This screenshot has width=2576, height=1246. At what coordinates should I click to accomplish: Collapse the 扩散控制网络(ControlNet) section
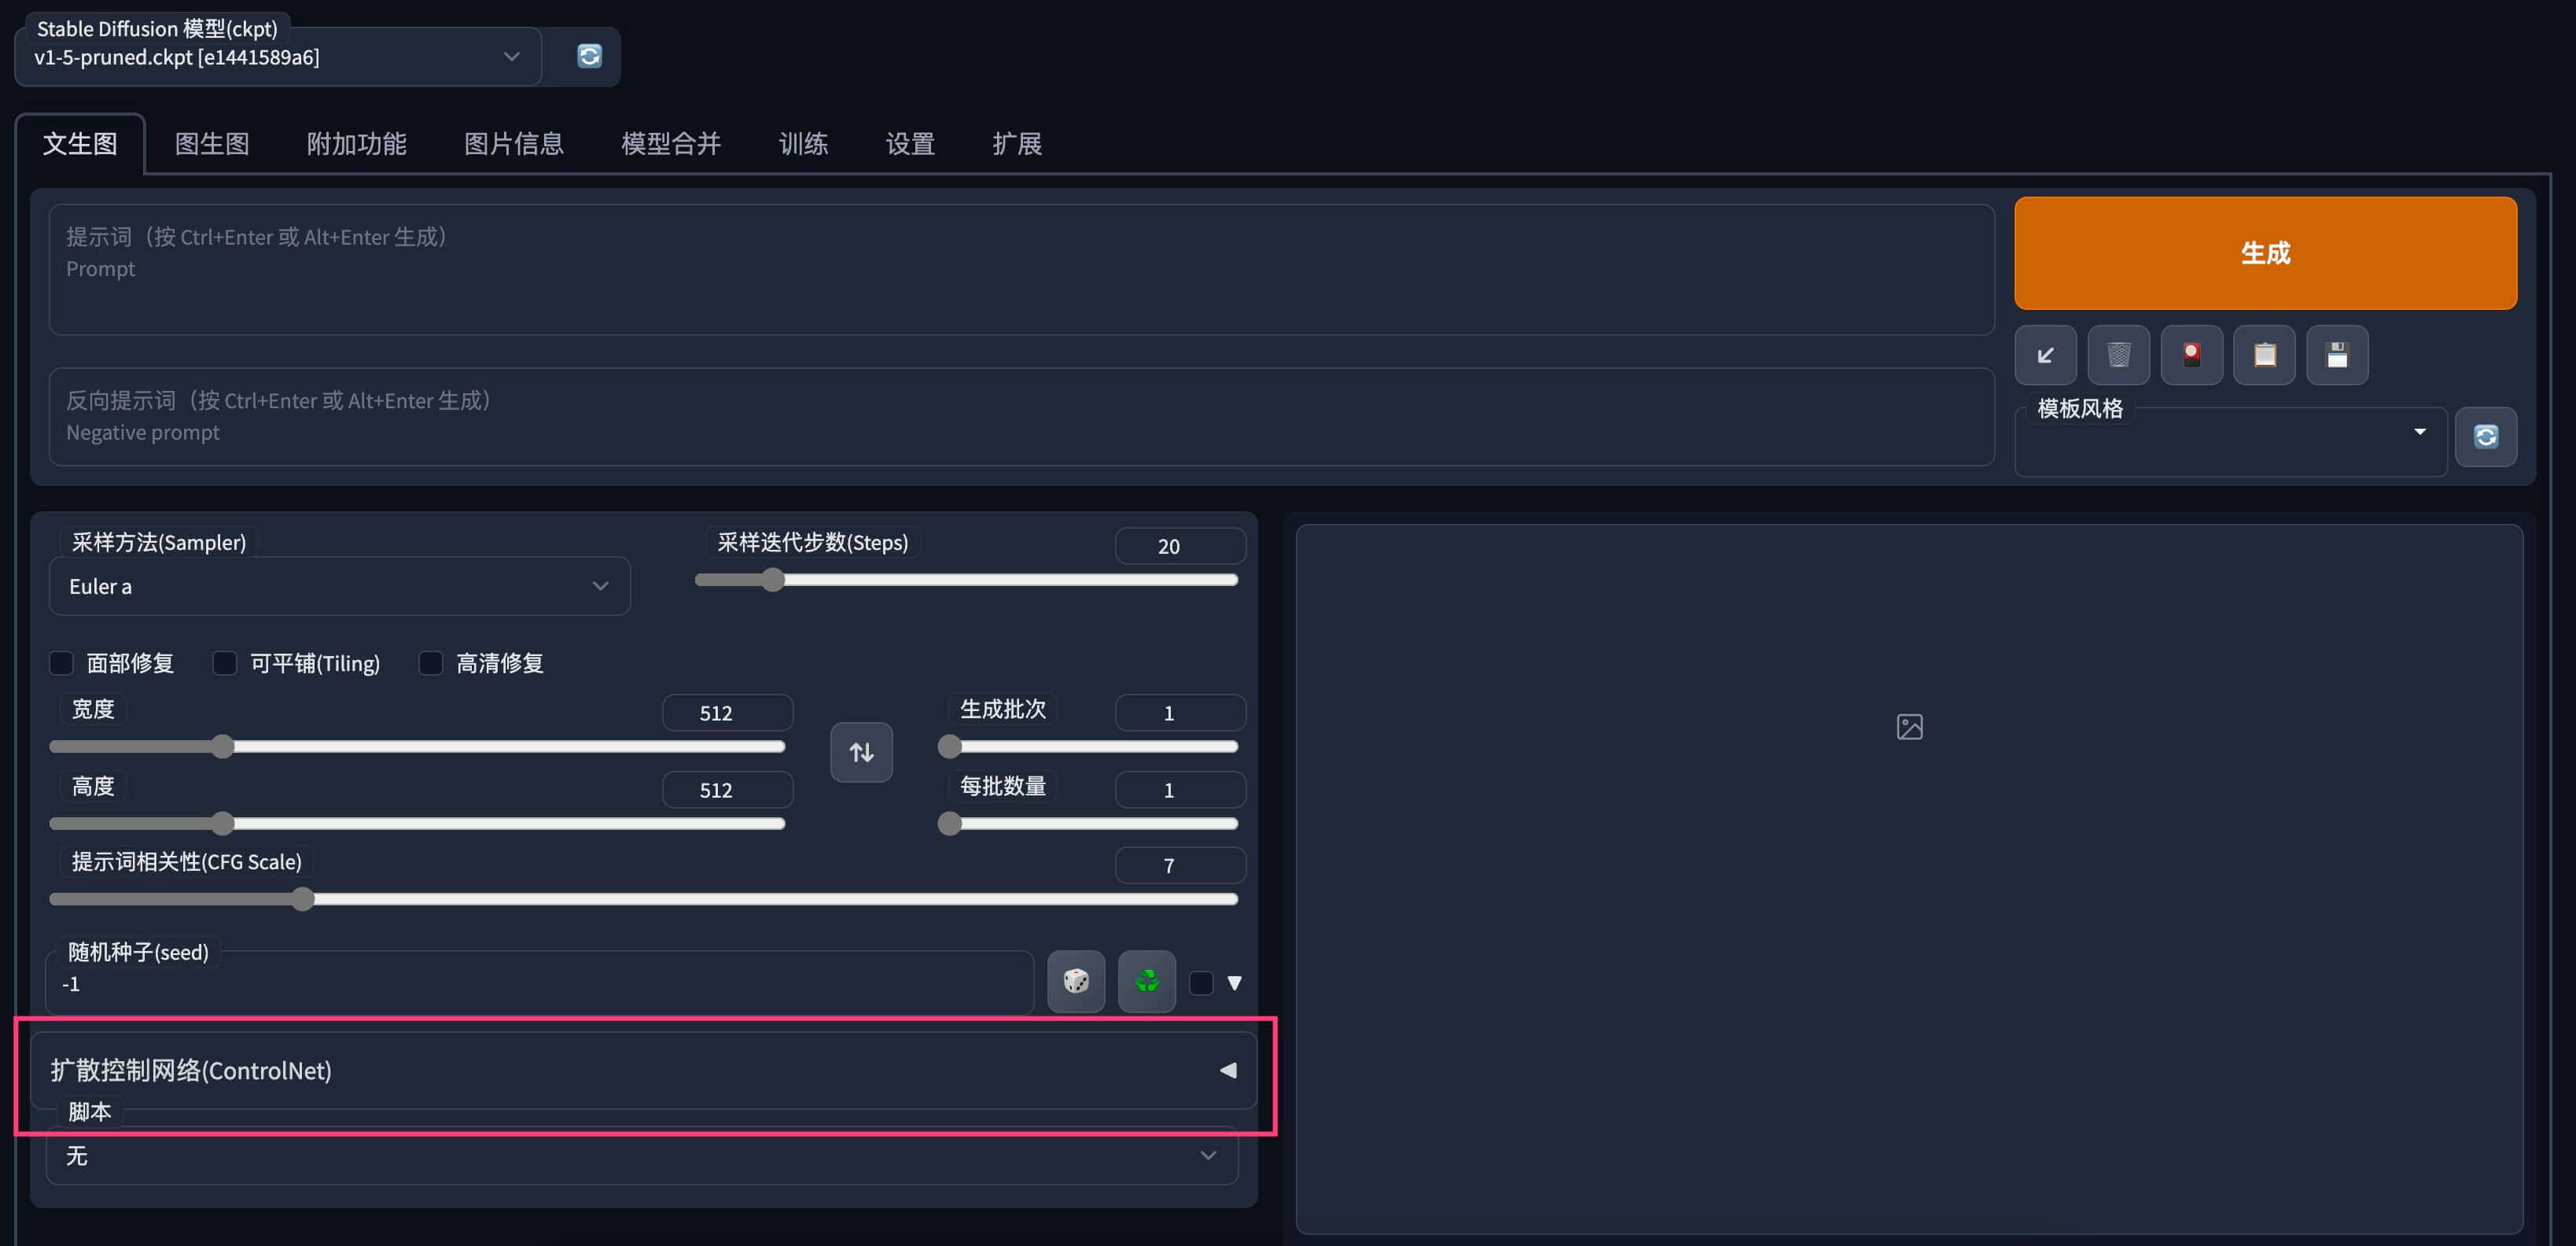[1228, 1070]
